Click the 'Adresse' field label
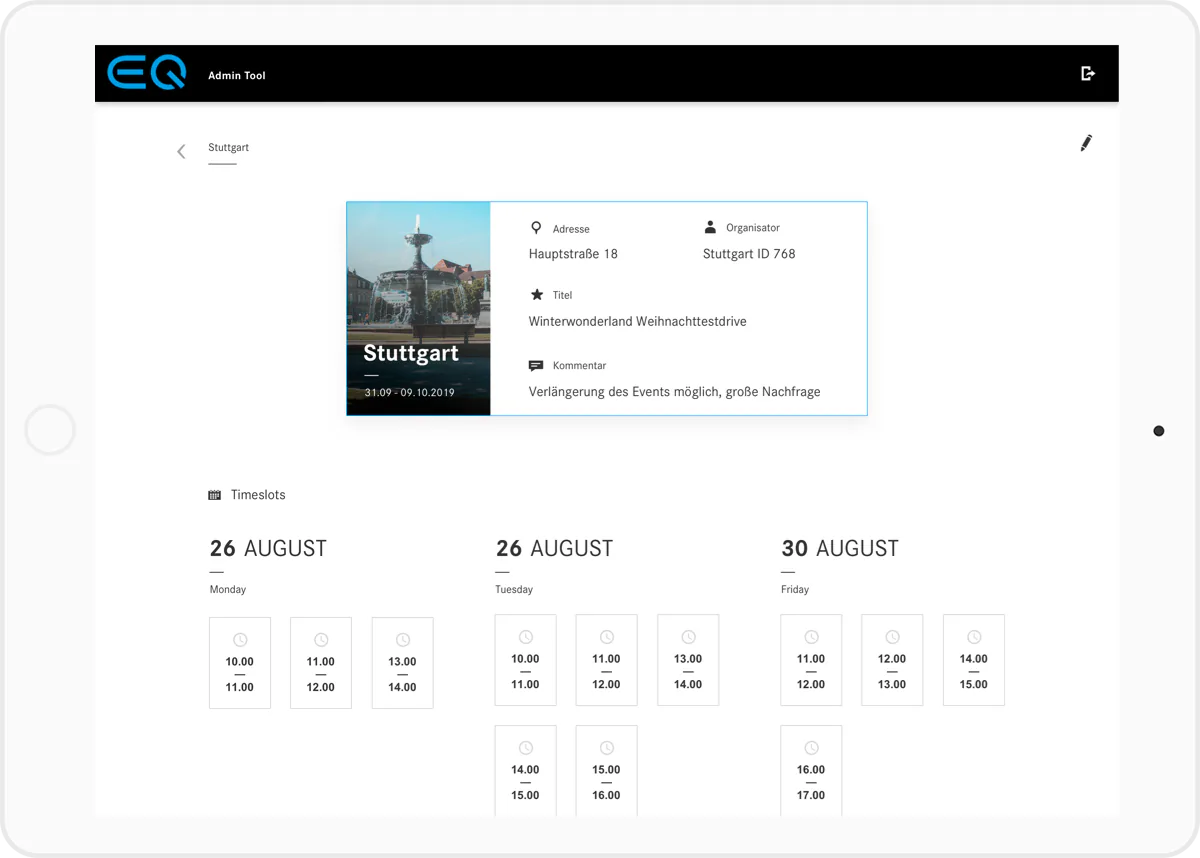This screenshot has height=858, width=1200. [x=571, y=229]
